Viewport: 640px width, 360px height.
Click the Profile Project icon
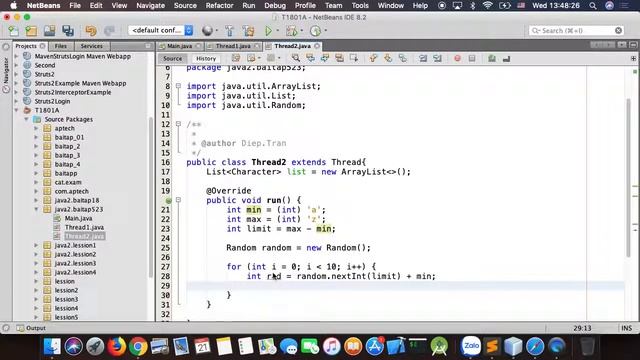(315, 31)
